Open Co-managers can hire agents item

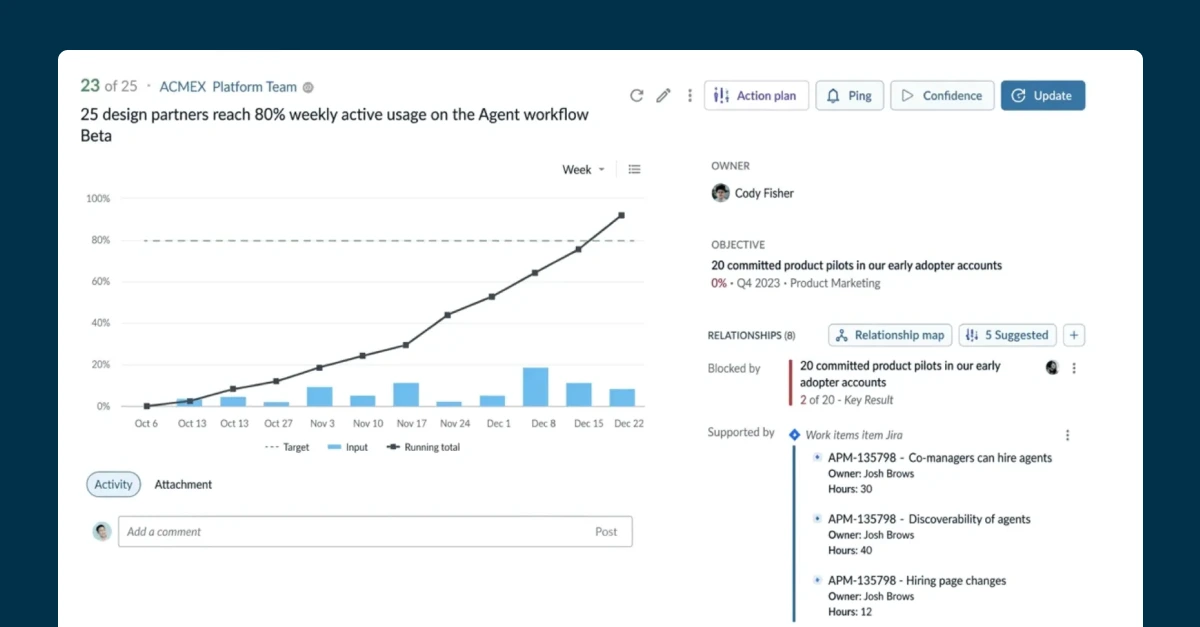point(940,458)
